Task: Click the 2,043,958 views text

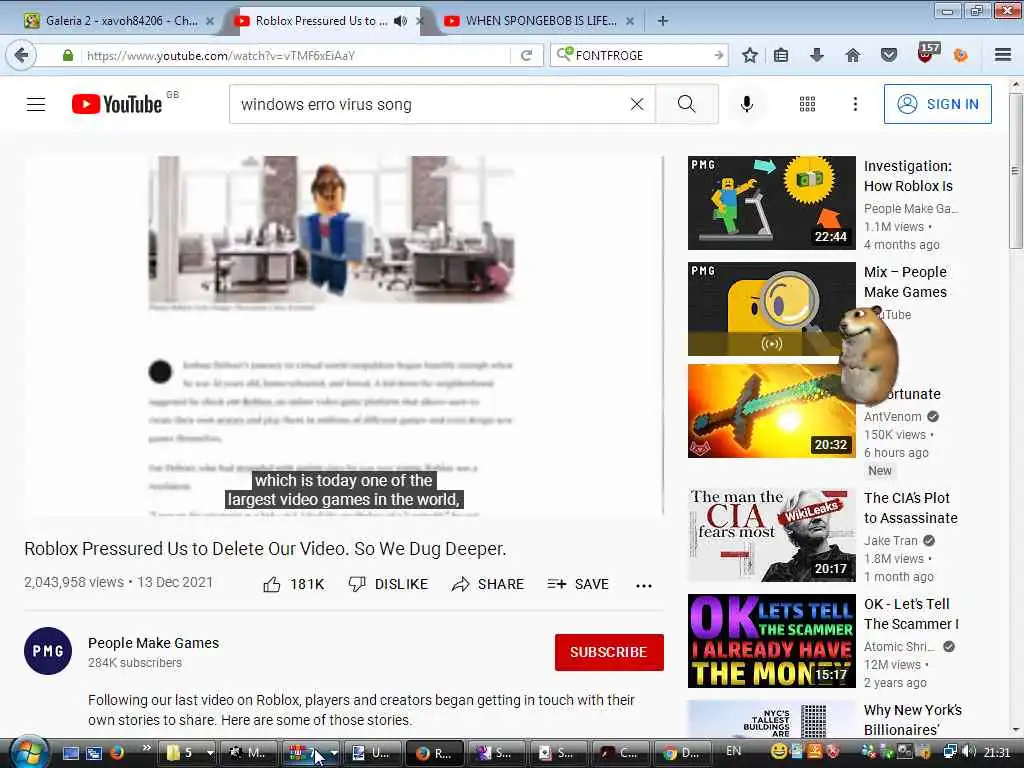Action: (x=74, y=582)
